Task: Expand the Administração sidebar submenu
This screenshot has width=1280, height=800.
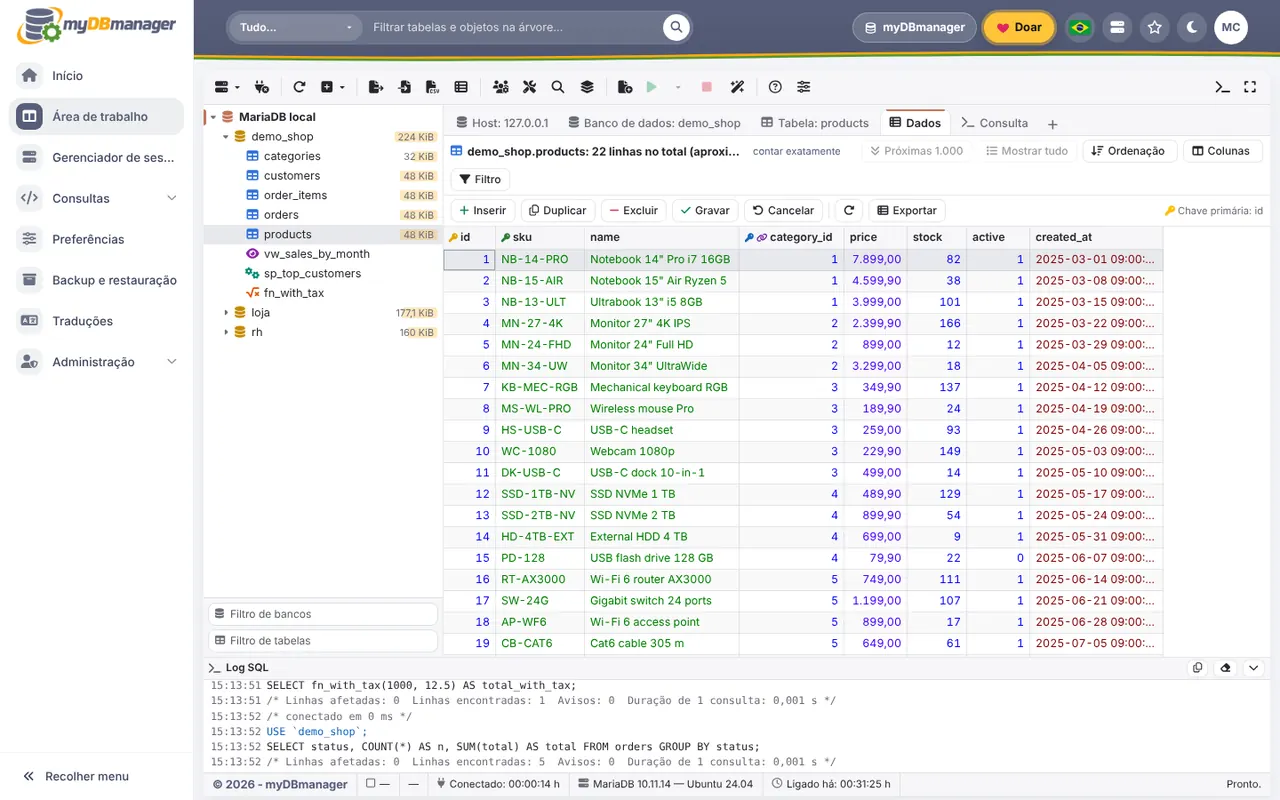Action: (x=171, y=362)
